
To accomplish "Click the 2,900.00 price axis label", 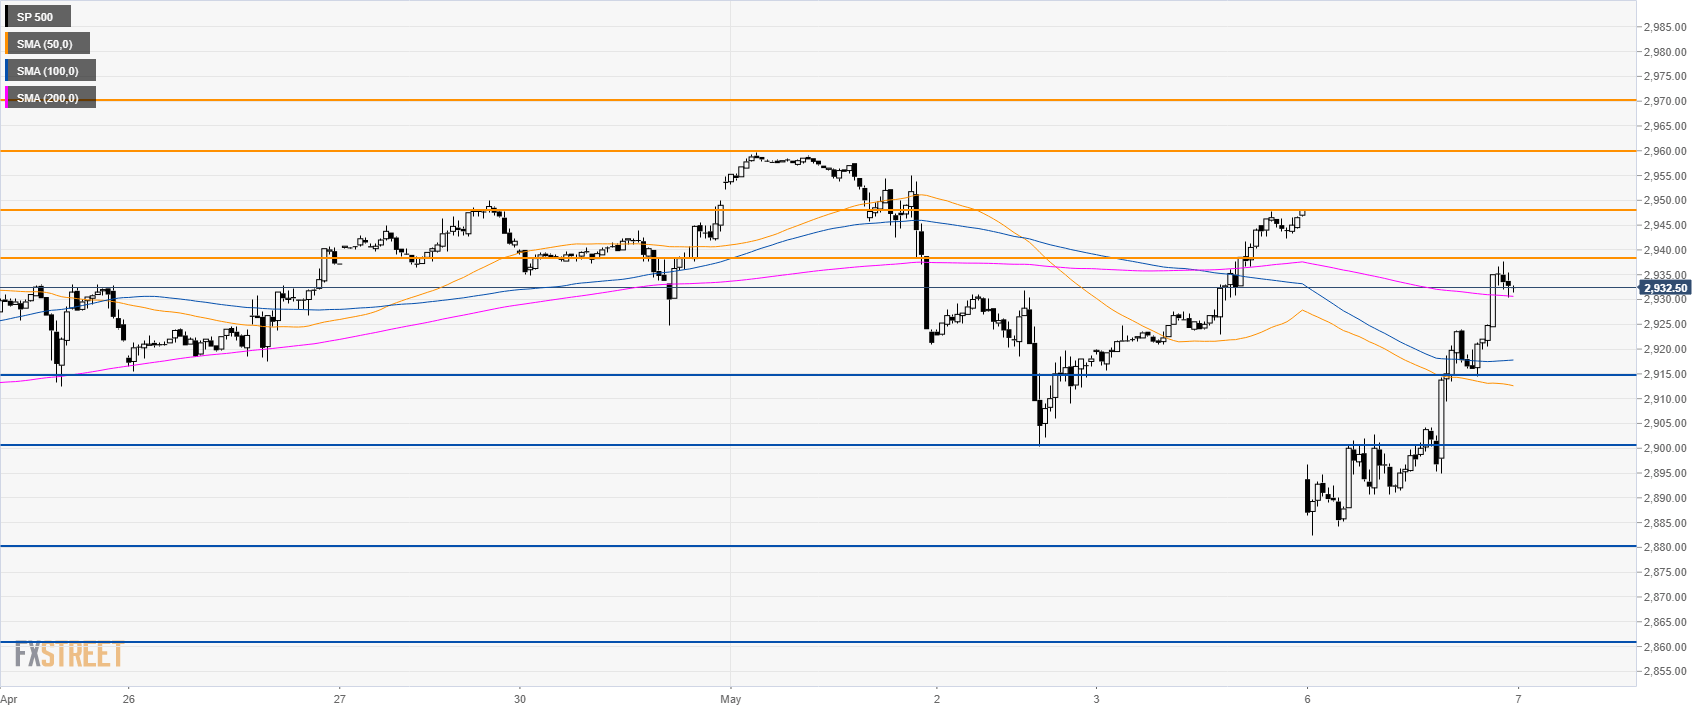I will (1665, 448).
